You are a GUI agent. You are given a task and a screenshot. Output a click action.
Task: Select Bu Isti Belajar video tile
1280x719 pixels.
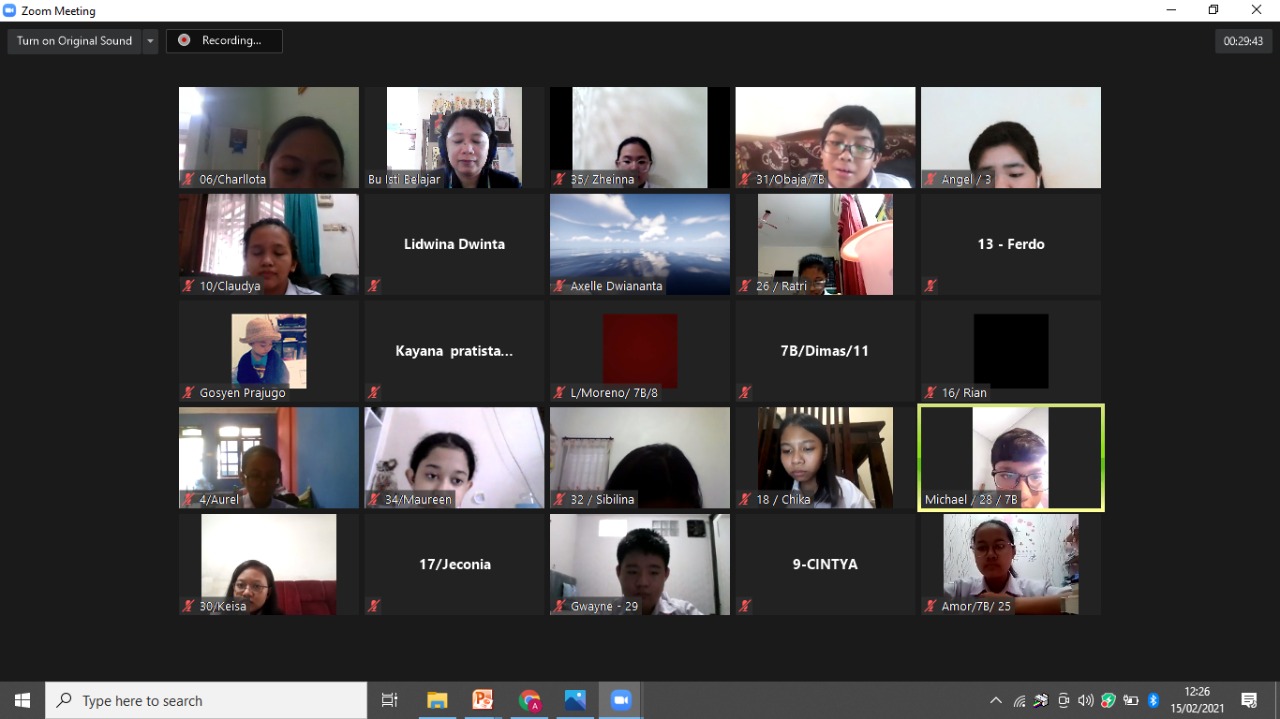454,137
